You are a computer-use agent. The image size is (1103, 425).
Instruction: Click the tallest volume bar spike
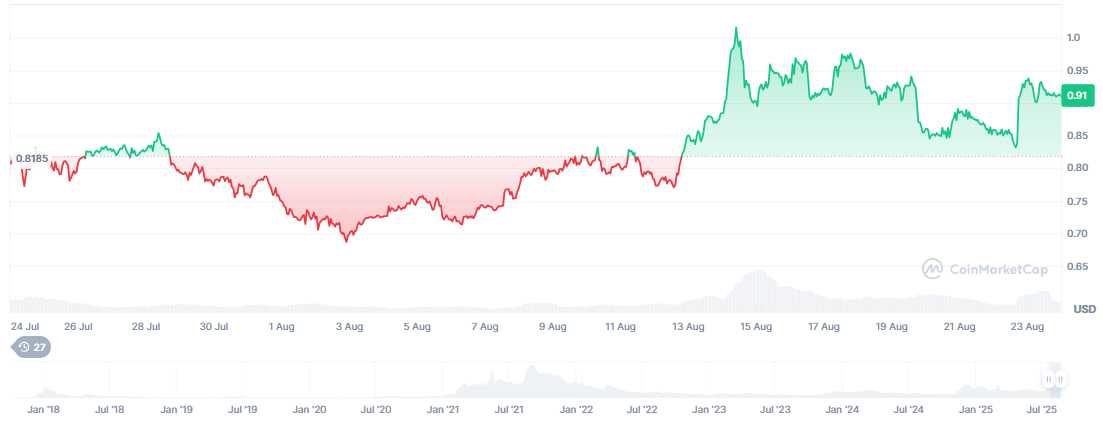pyautogui.click(x=758, y=272)
